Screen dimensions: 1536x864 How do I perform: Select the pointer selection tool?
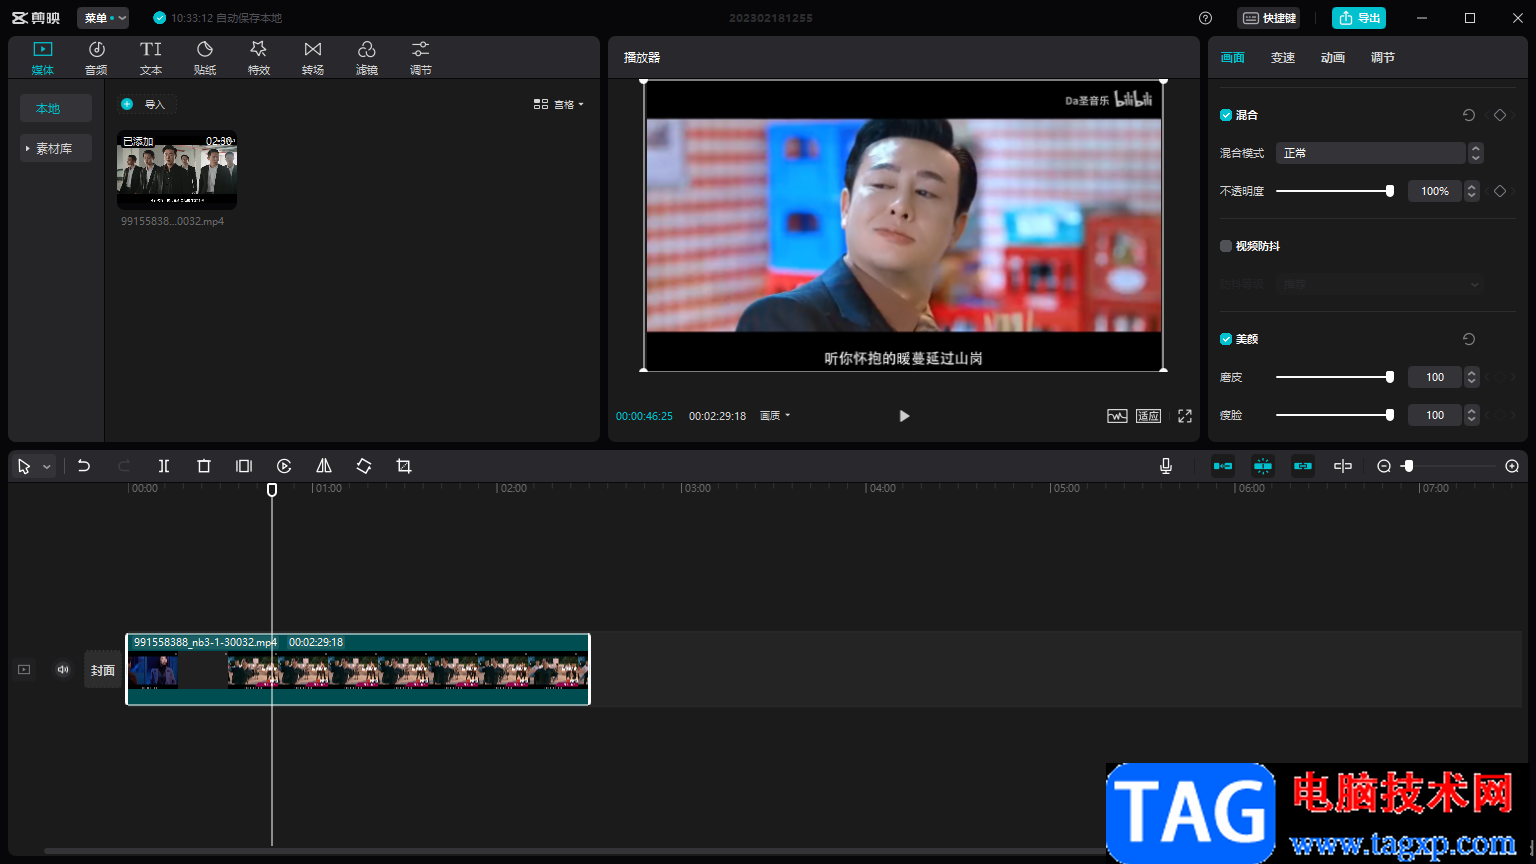pyautogui.click(x=24, y=466)
